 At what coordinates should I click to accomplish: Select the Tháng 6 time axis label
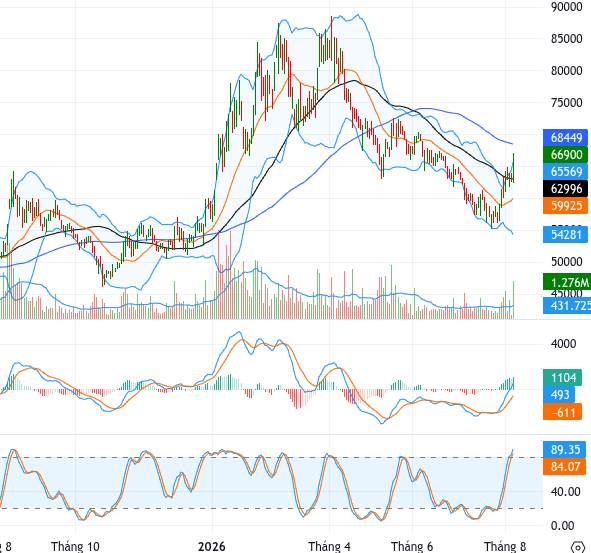[x=412, y=546]
